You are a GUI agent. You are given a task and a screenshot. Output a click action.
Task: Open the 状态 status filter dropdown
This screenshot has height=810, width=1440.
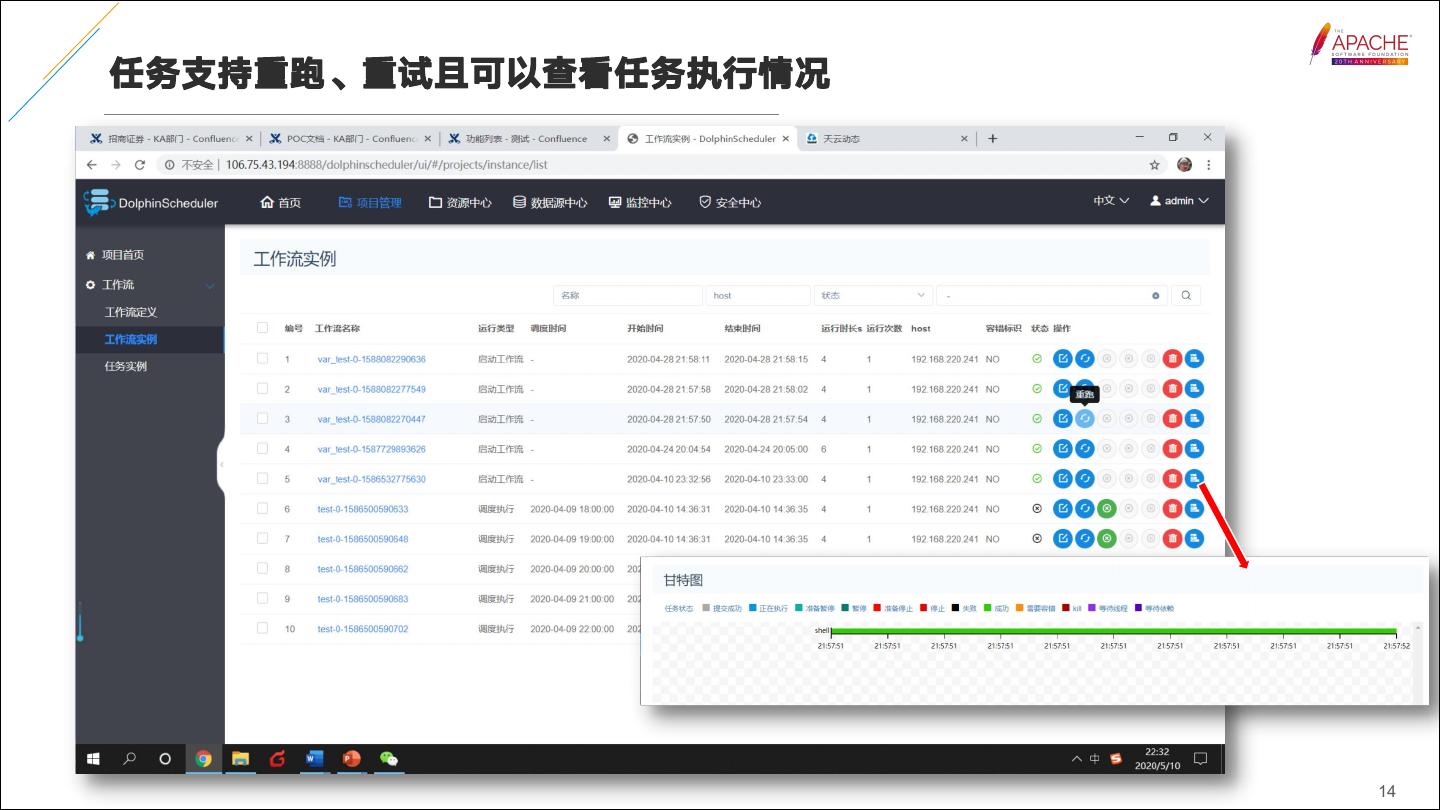point(874,296)
